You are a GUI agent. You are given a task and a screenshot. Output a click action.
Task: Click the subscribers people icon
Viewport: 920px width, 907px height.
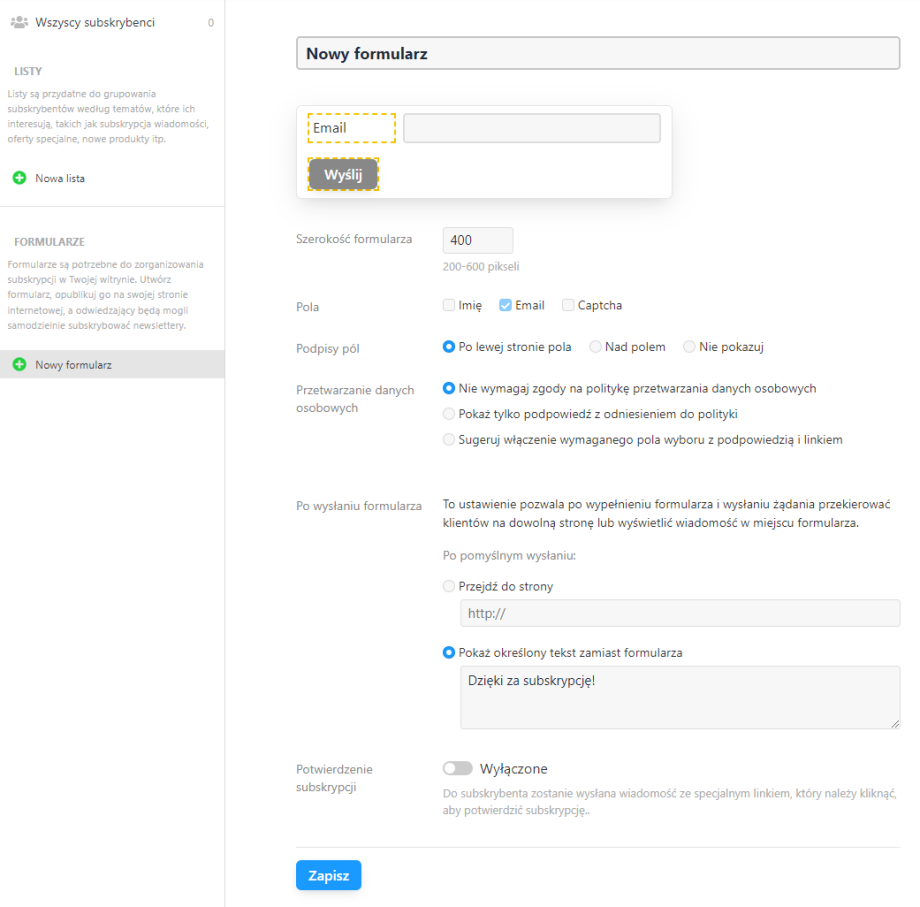[x=19, y=22]
